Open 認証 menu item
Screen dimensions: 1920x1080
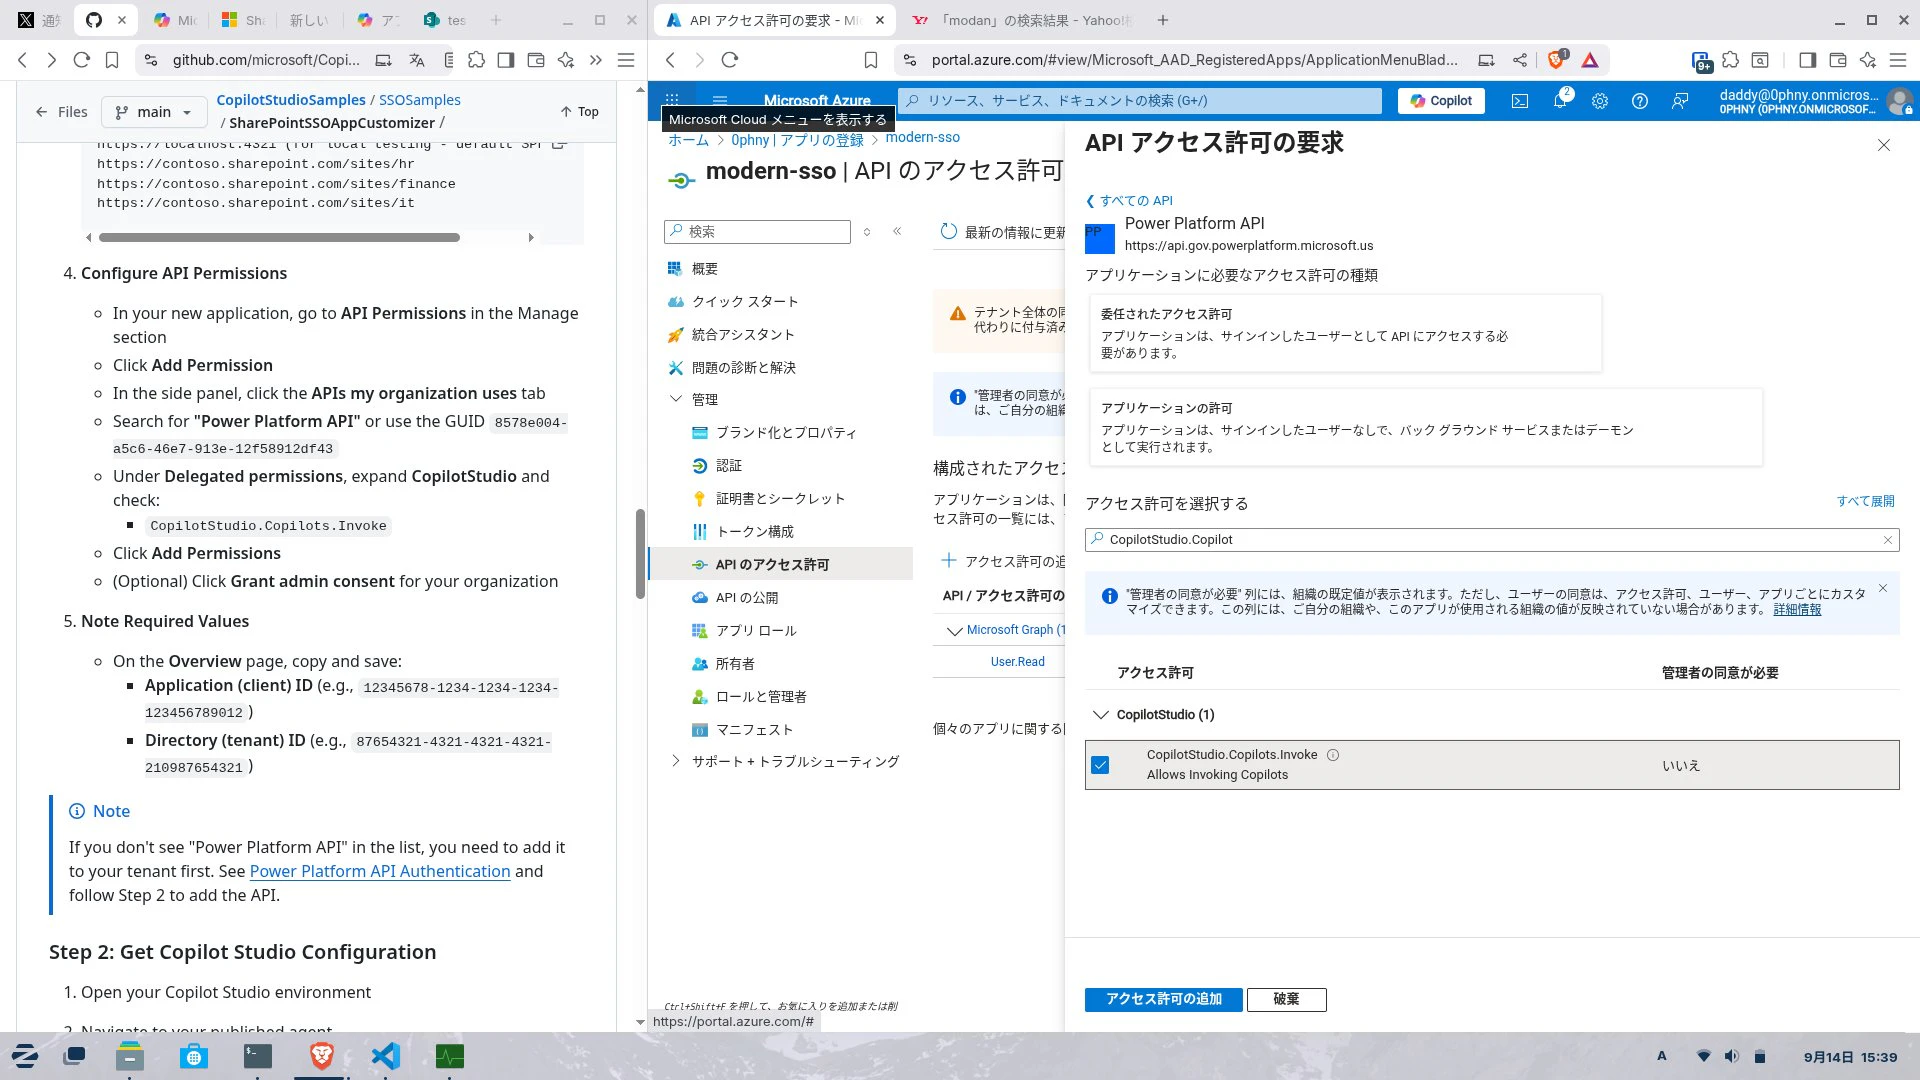click(x=728, y=466)
